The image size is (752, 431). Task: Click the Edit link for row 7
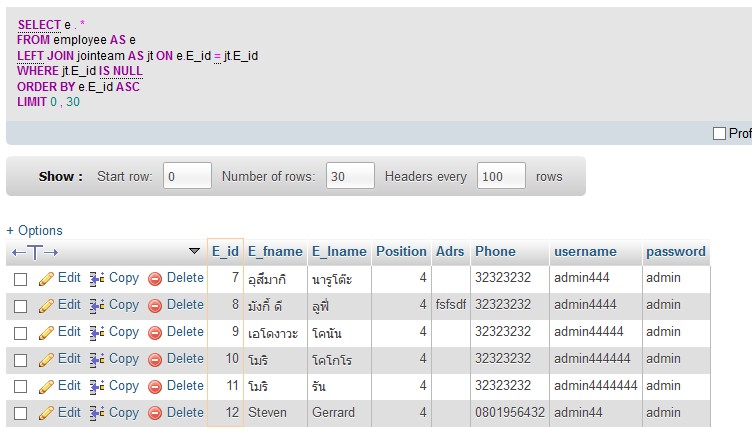(x=69, y=278)
